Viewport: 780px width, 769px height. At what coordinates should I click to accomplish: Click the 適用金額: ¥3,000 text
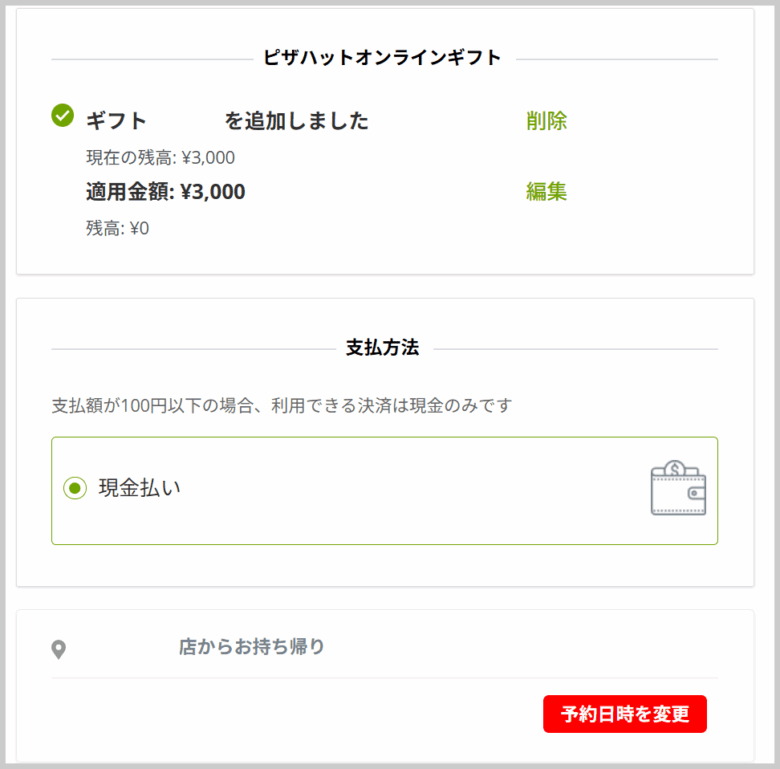166,192
